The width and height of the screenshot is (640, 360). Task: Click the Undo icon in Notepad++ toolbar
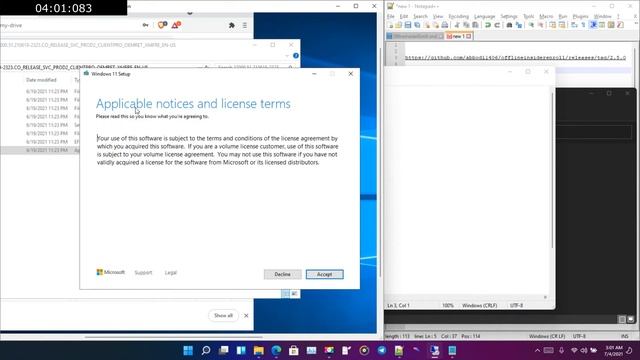pos(488,25)
